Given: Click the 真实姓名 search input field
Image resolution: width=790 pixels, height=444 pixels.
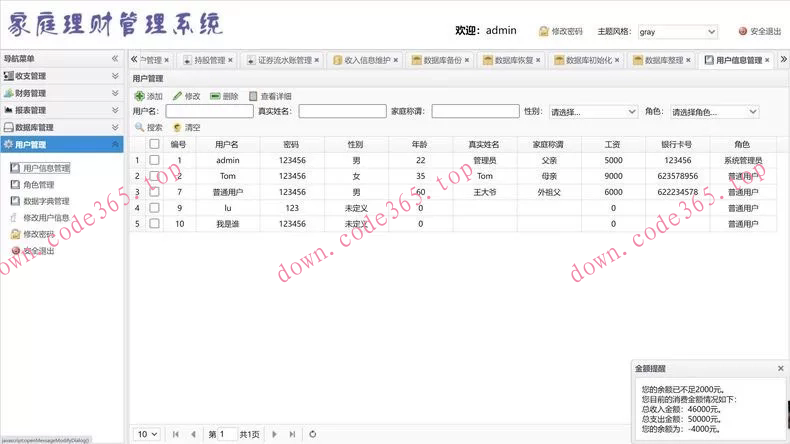Looking at the screenshot, I should point(343,111).
